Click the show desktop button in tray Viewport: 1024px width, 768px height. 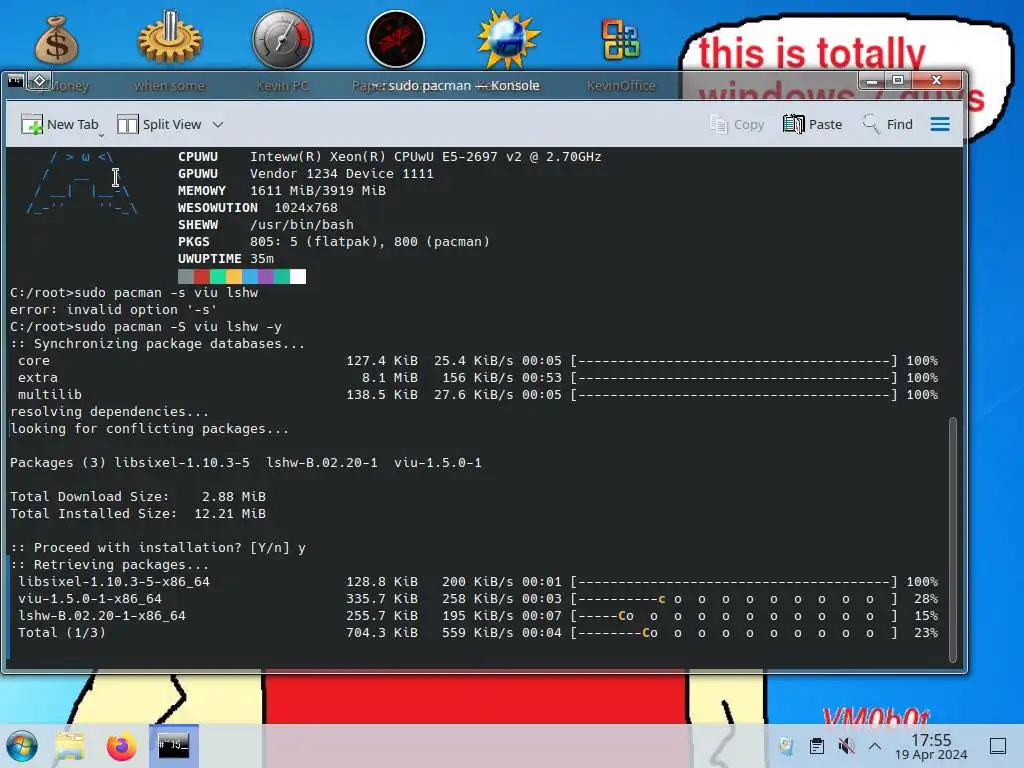(998, 746)
